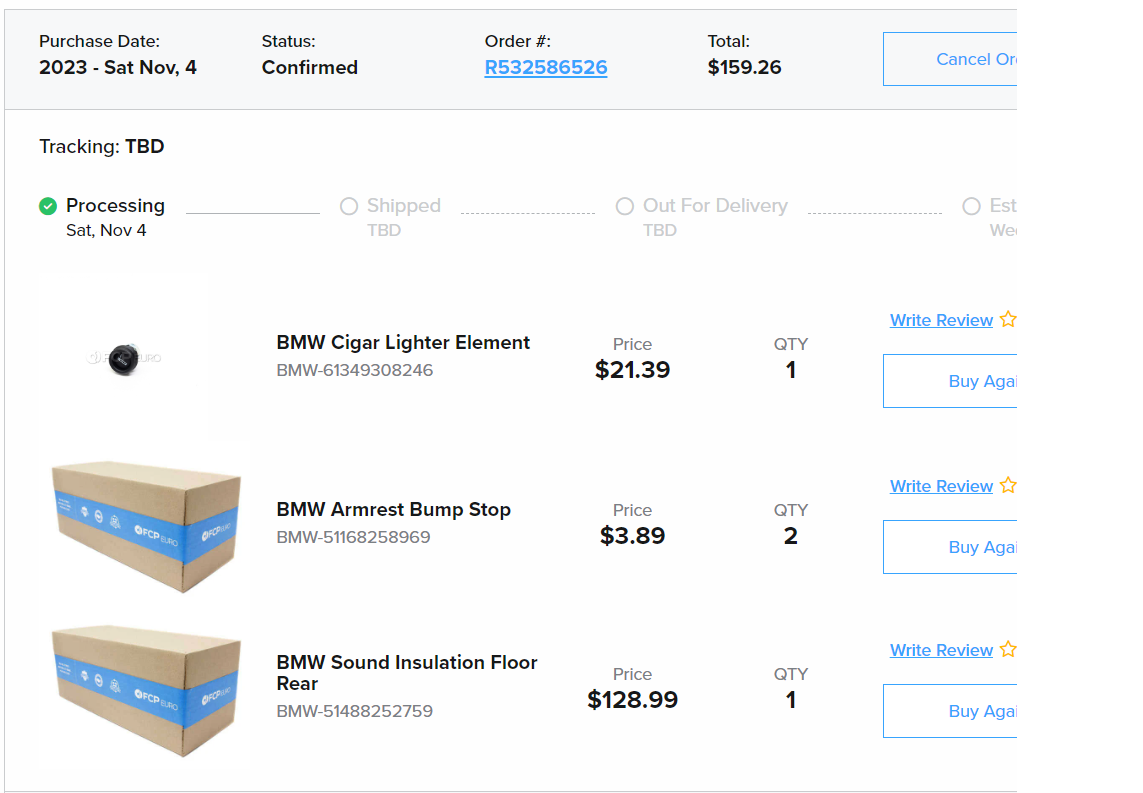Select the BMW Armrest Bump Stop title
Screen dimensions: 1143x793
coord(393,510)
